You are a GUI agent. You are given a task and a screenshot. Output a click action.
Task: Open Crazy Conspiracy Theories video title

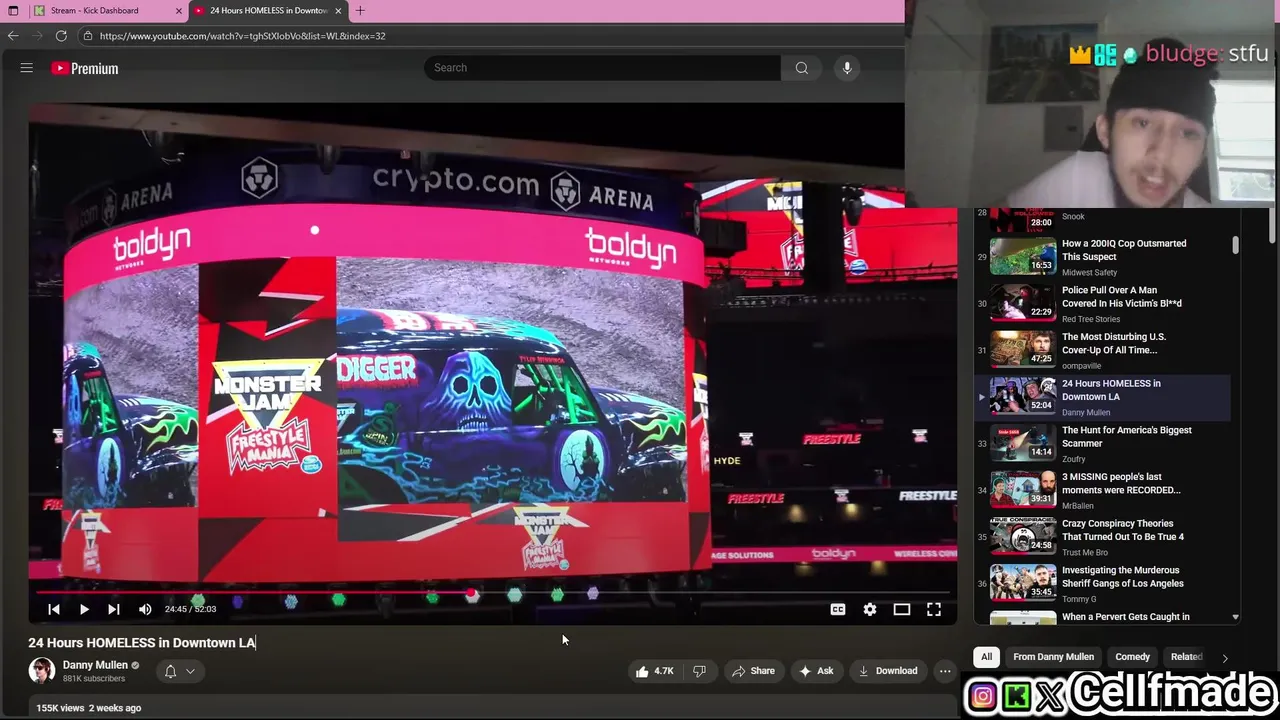click(x=1123, y=530)
